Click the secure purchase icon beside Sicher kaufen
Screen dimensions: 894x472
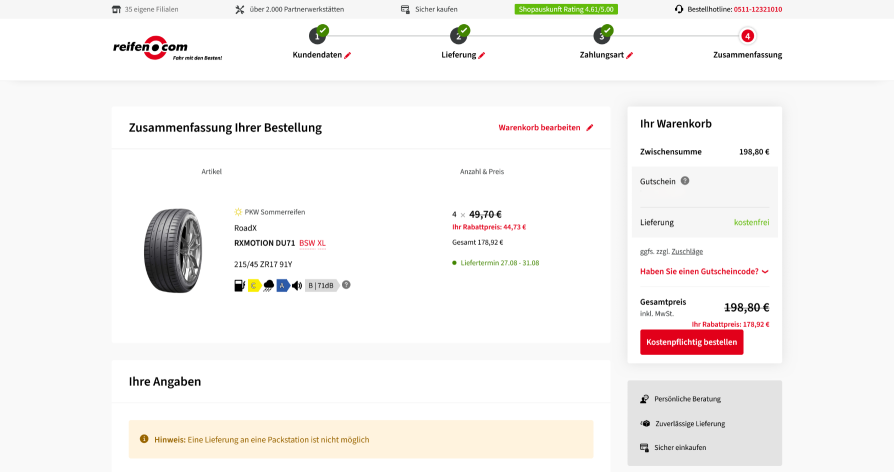coord(405,9)
